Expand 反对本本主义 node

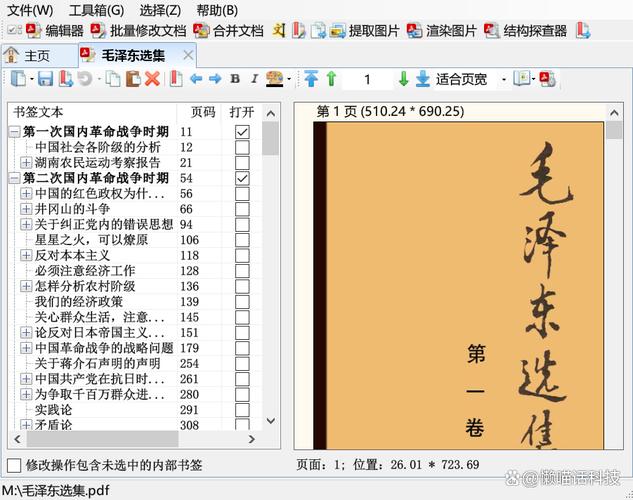(26, 255)
